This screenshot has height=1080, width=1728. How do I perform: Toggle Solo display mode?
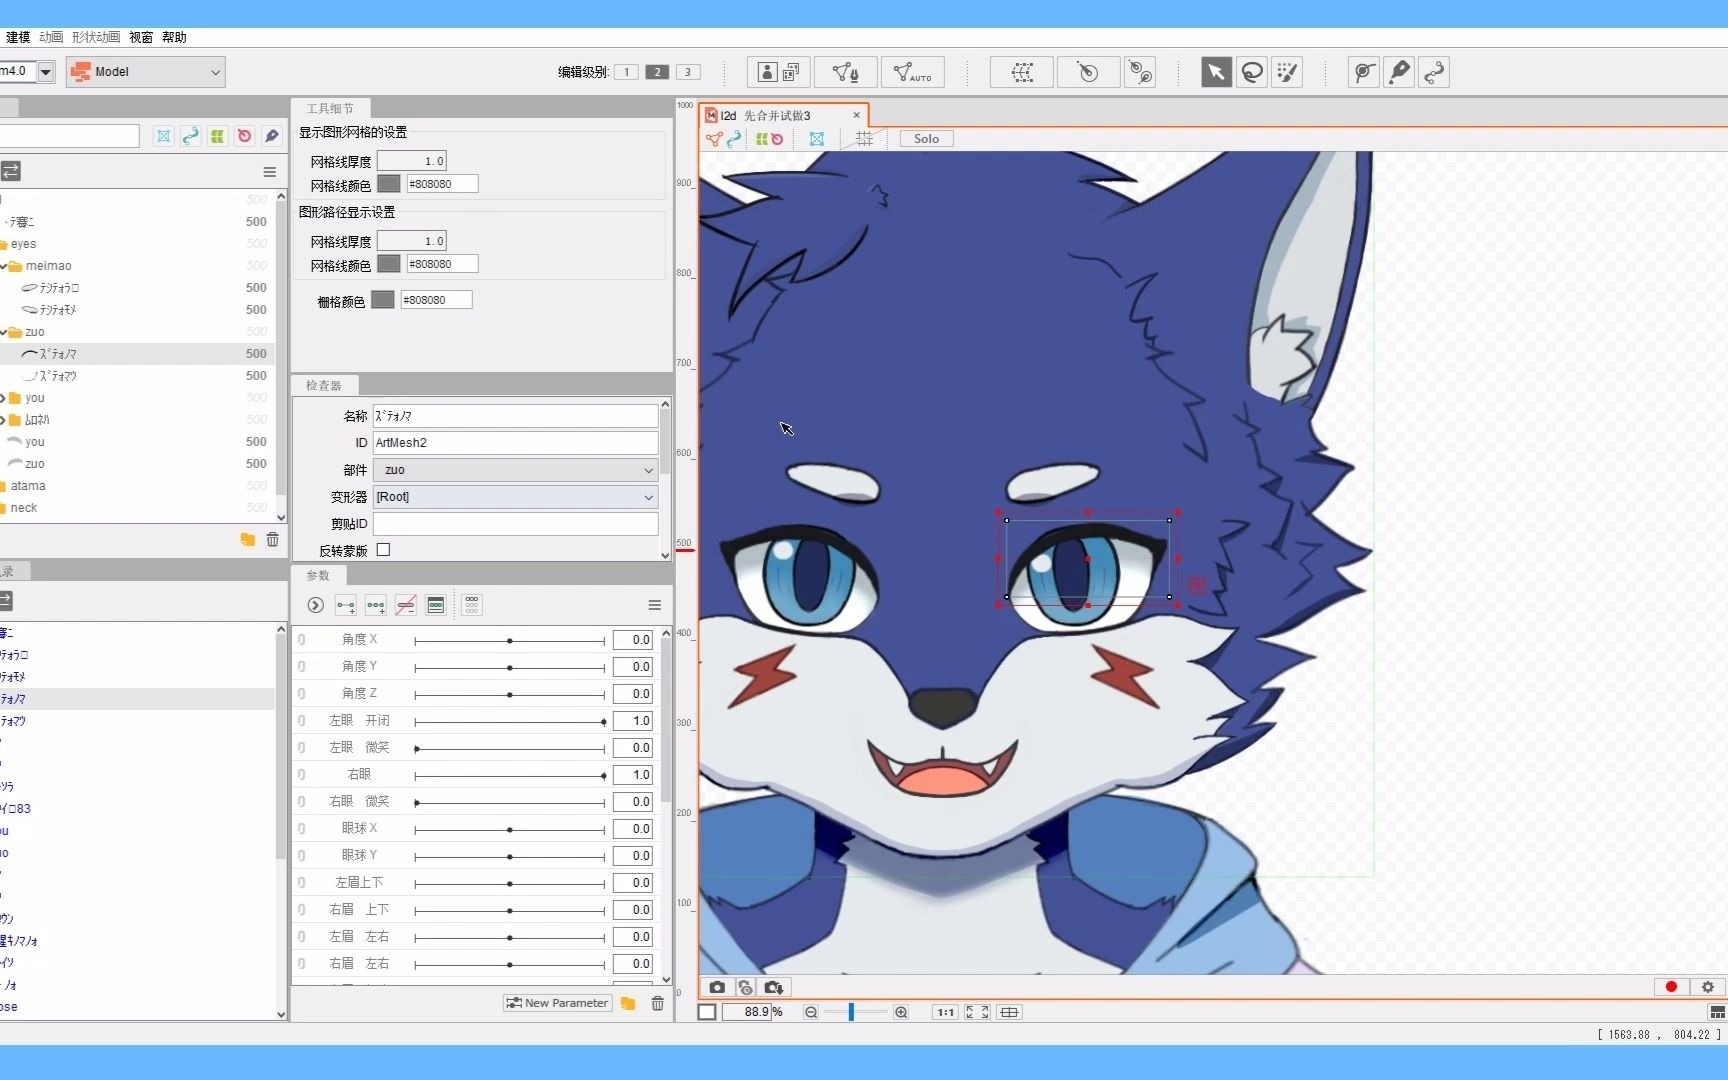pyautogui.click(x=926, y=139)
